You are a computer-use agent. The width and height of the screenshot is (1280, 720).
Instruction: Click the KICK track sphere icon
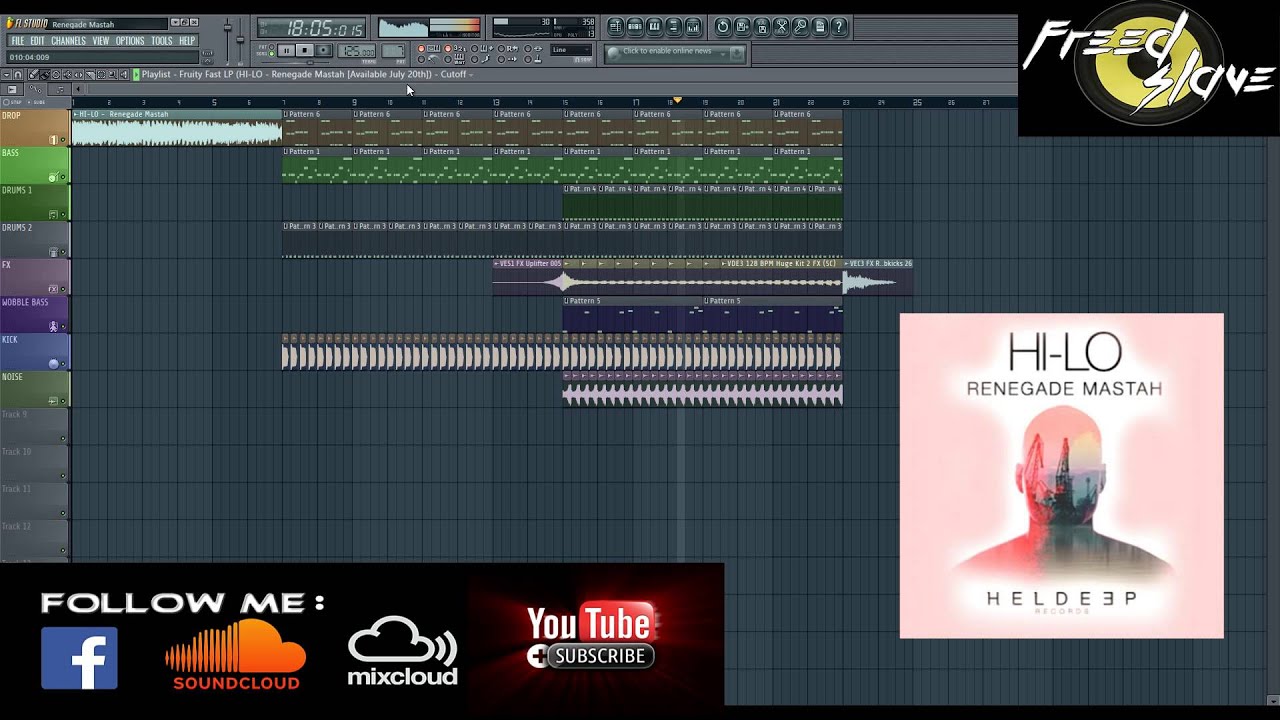click(x=53, y=363)
